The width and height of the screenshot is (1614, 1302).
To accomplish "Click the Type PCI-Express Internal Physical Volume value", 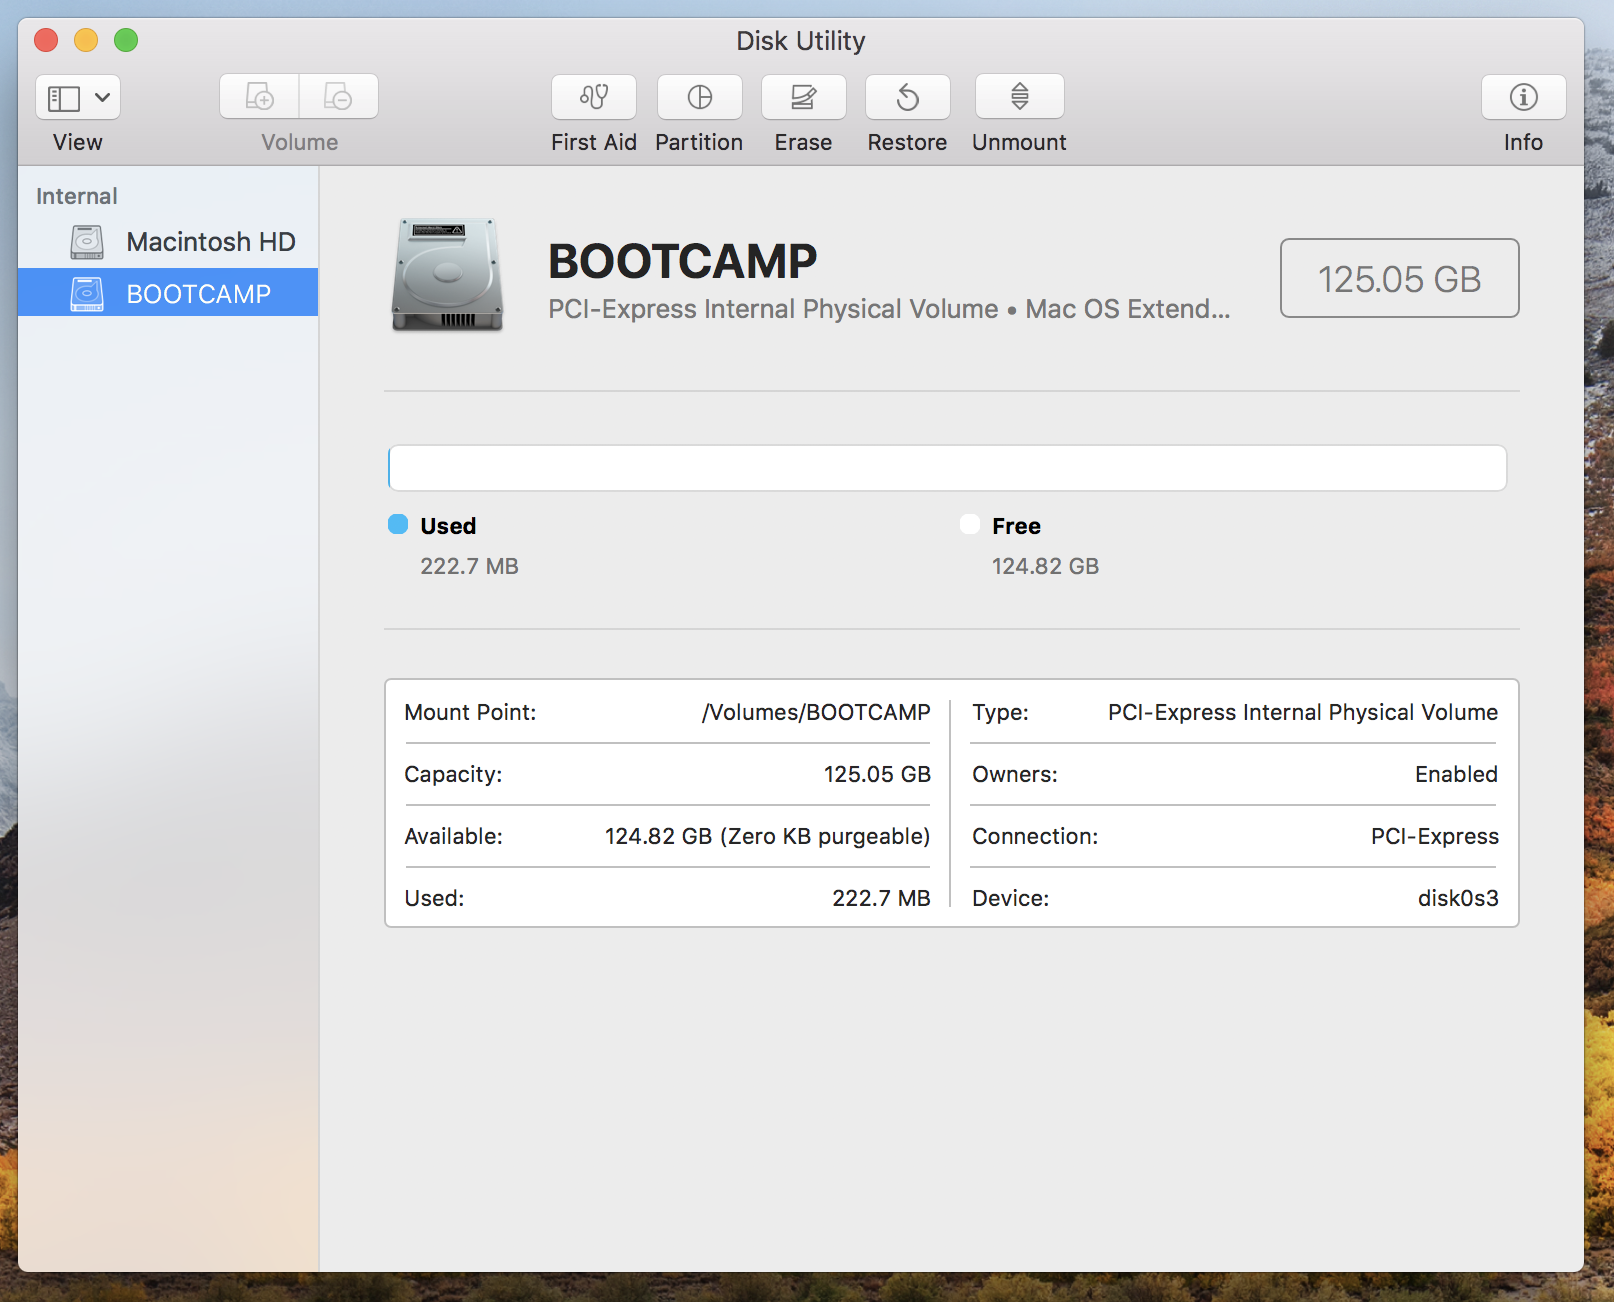I will pos(1303,712).
